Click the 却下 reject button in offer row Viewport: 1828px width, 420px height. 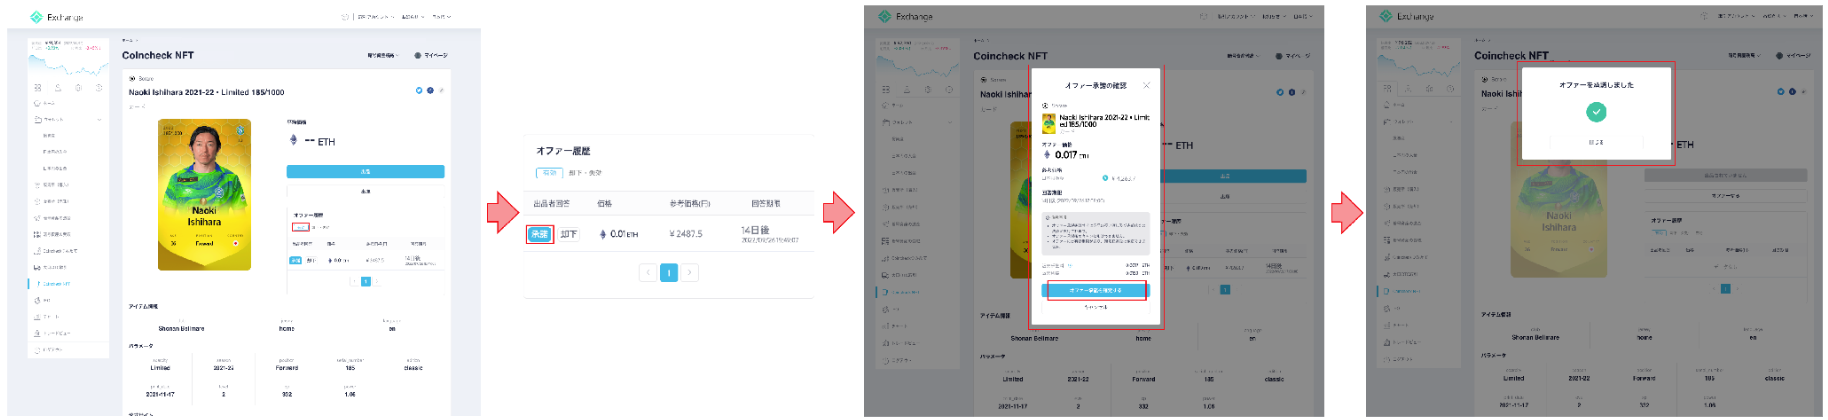click(x=568, y=234)
